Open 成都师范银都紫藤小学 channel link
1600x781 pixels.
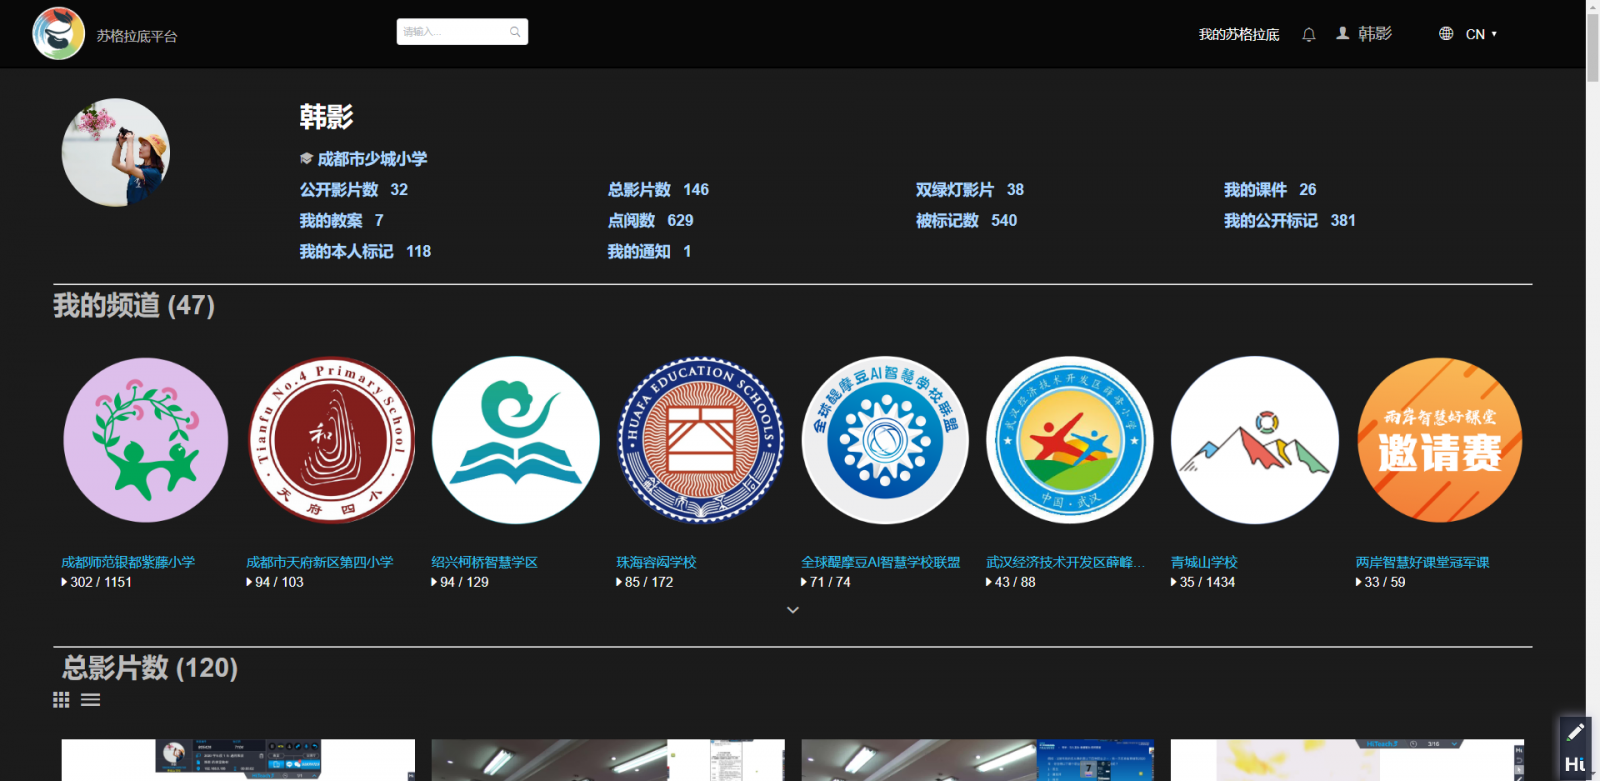(128, 562)
